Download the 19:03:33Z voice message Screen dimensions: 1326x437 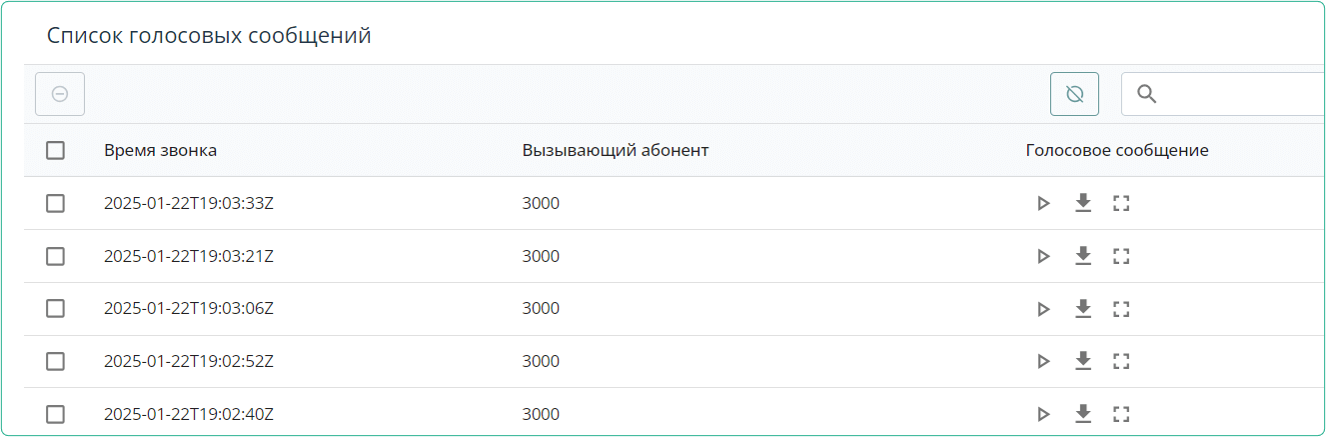[x=1082, y=204]
